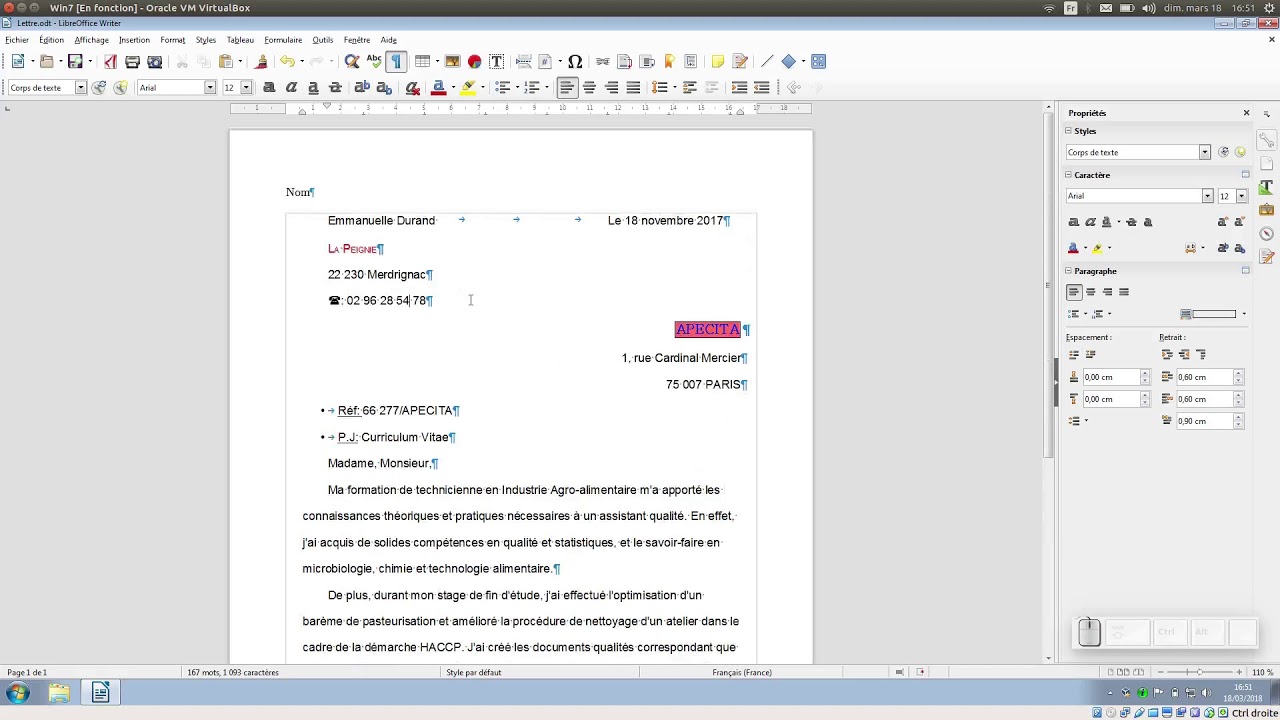Viewport: 1280px width, 720px height.
Task: Open the Affichage menu
Action: pyautogui.click(x=91, y=40)
